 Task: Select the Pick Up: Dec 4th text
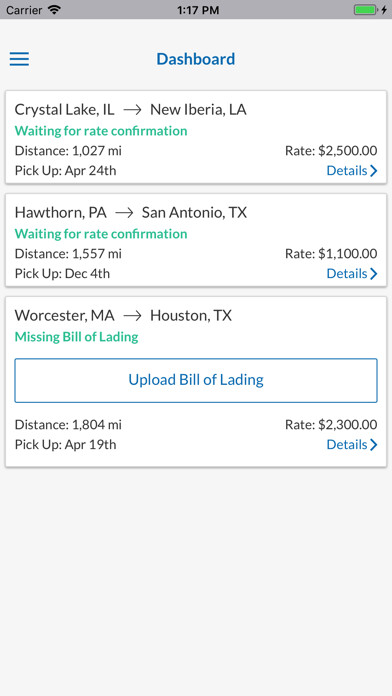[x=62, y=273]
